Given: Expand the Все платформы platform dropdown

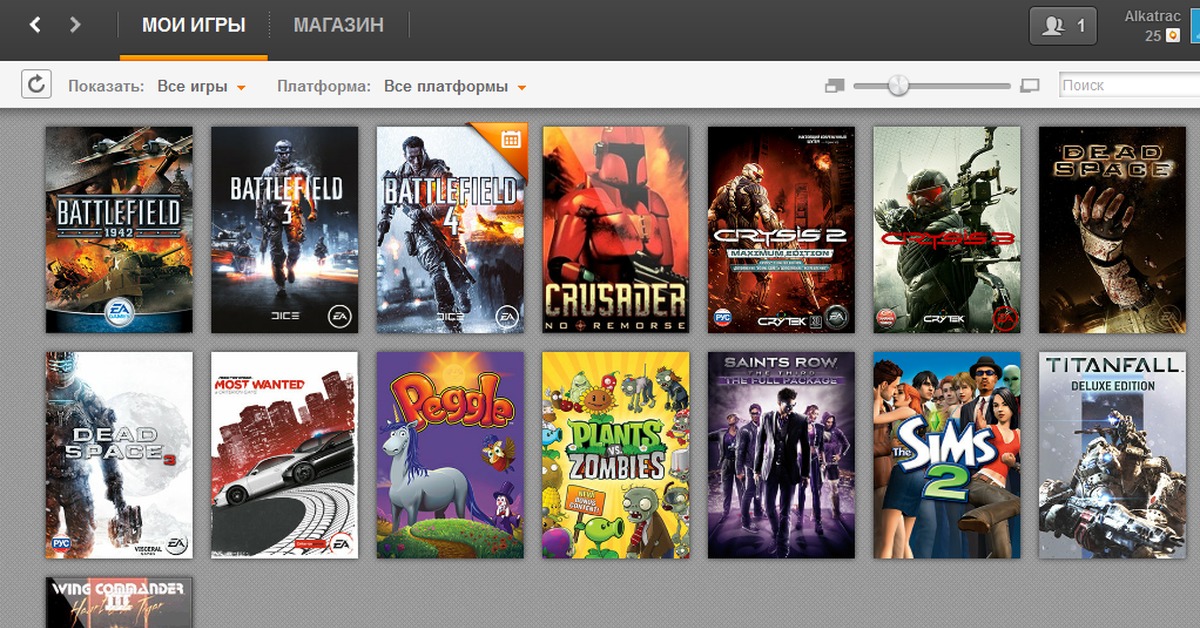Looking at the screenshot, I should (455, 87).
